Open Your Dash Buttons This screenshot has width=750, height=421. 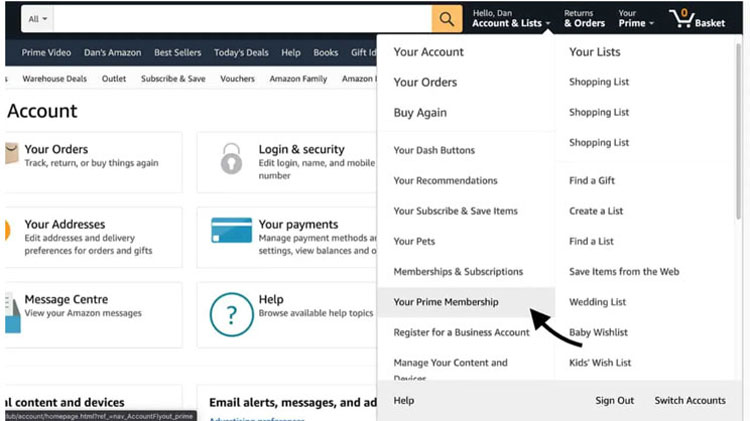(434, 150)
